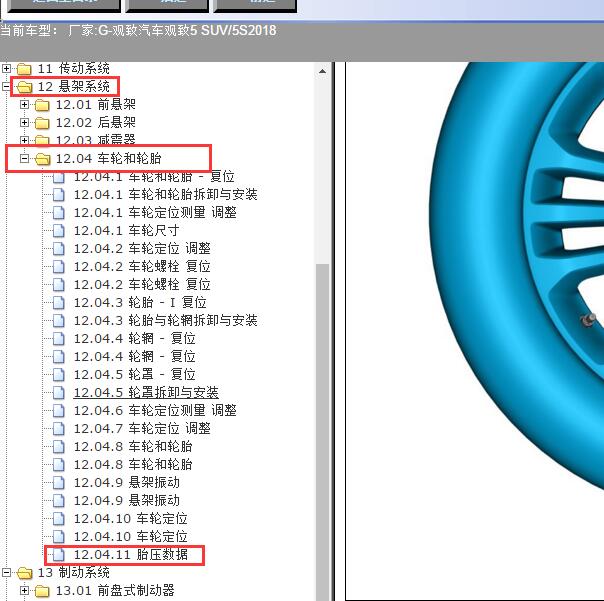Open 12.04.3 轮胎 - I 复位 document
604x601 pixels.
pos(140,302)
